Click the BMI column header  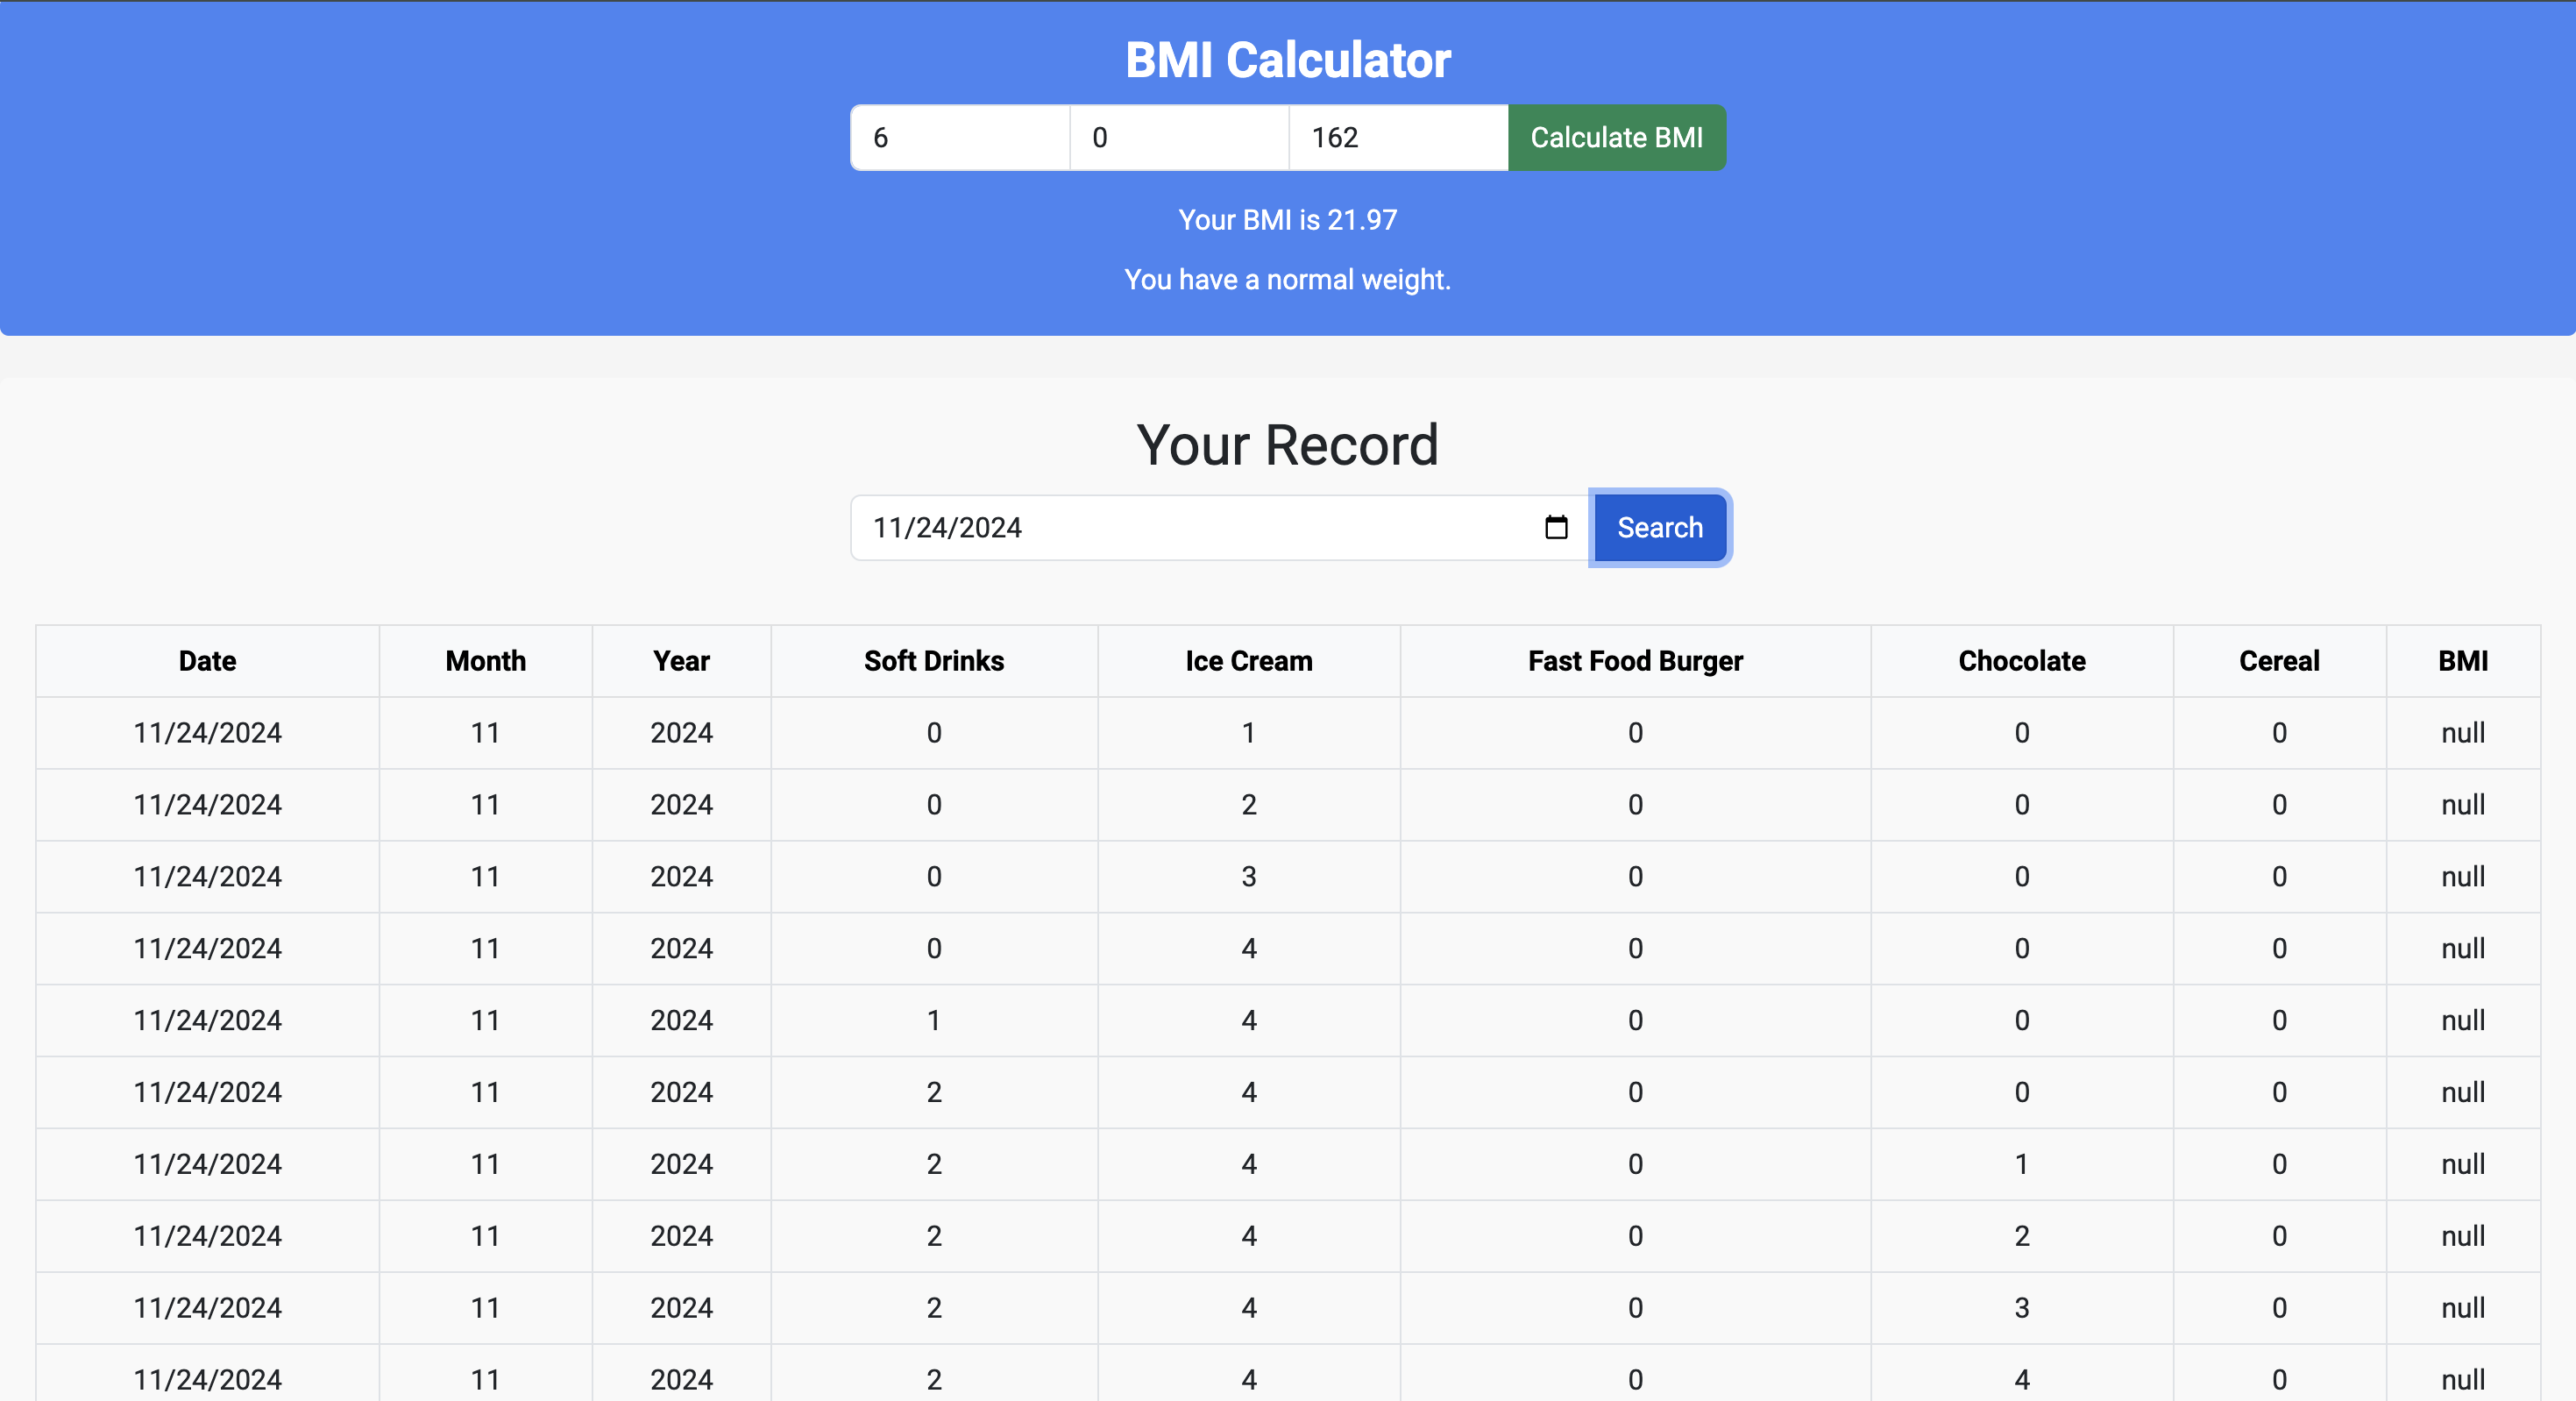click(x=2462, y=661)
